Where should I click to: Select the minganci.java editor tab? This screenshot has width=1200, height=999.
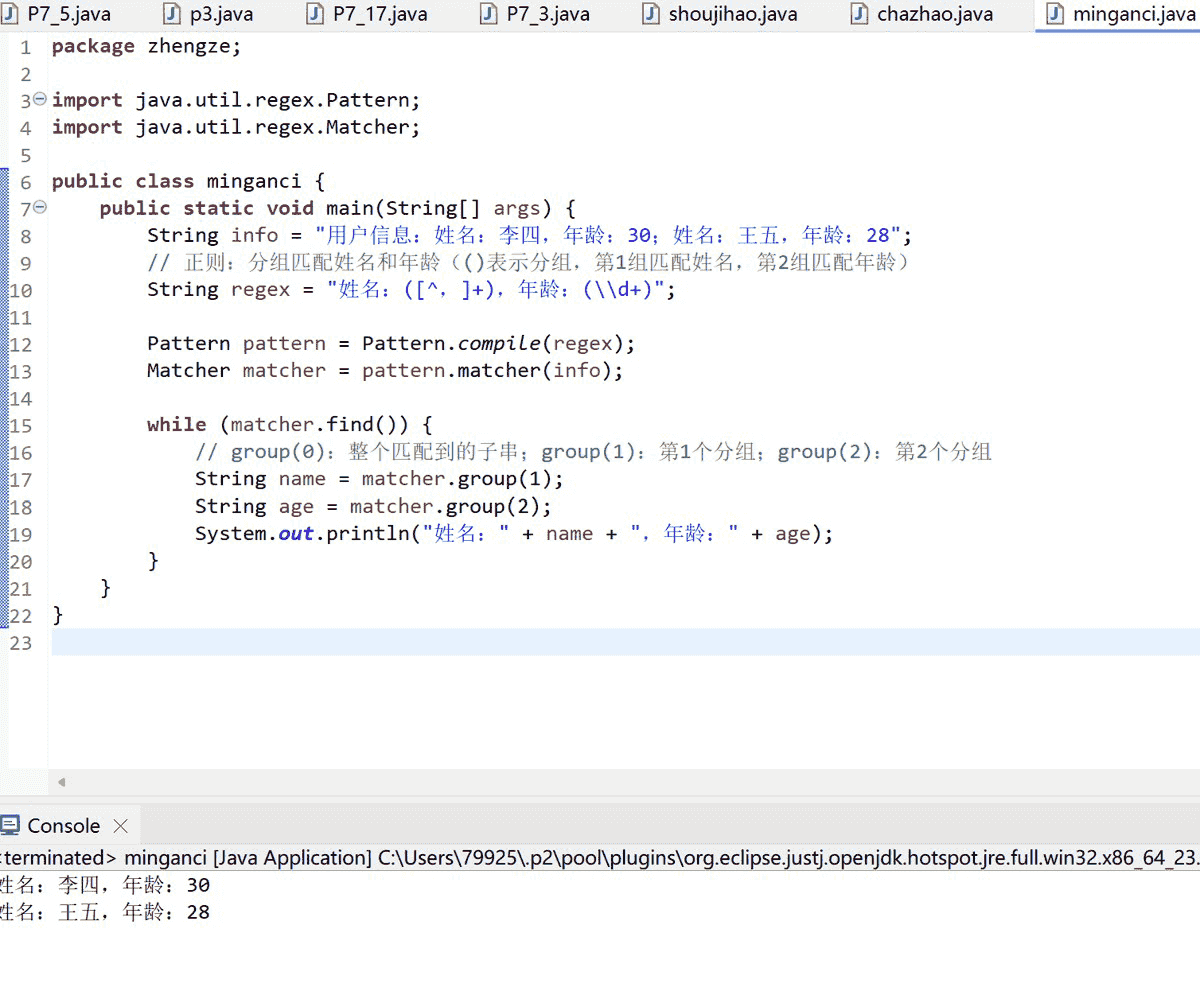[1121, 14]
